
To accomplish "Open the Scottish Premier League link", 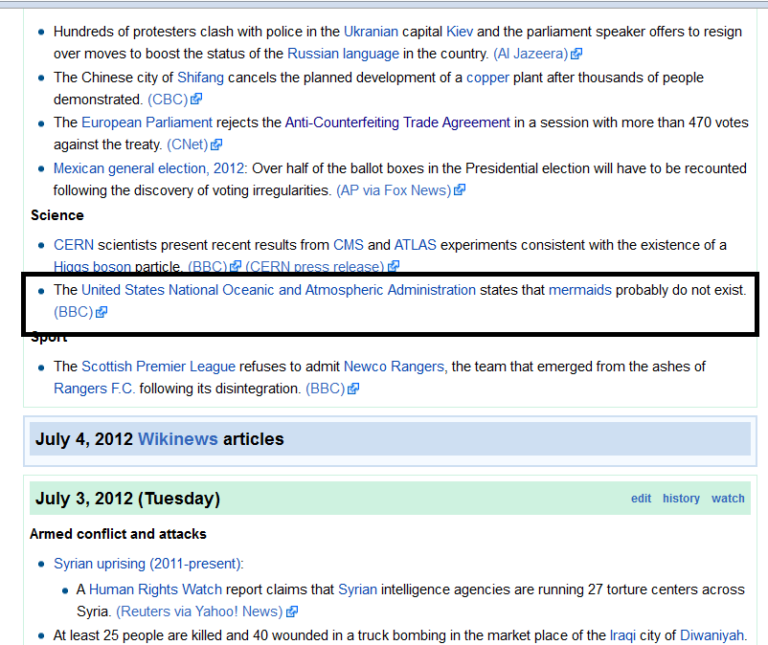I will (x=160, y=367).
